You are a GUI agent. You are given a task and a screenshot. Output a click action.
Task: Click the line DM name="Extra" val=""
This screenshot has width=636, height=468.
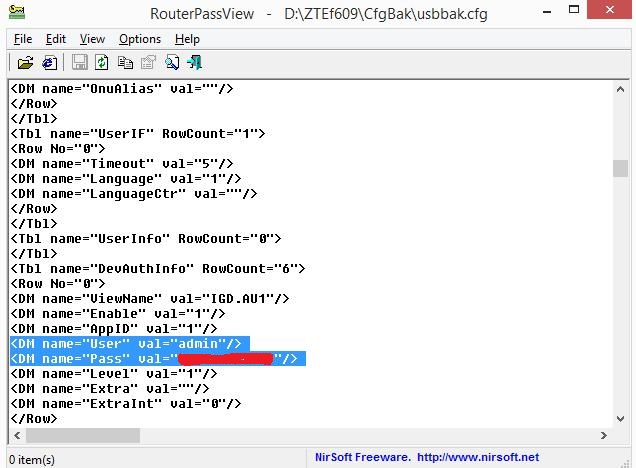coord(110,389)
